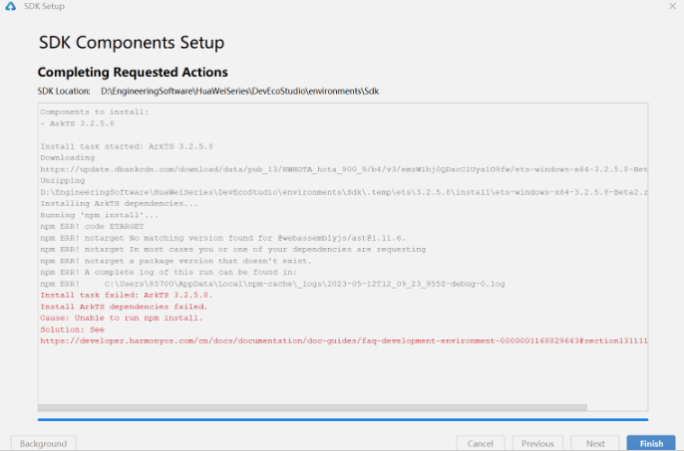Click the 'Completing Requested Actions' heading
The image size is (684, 451).
tap(133, 72)
